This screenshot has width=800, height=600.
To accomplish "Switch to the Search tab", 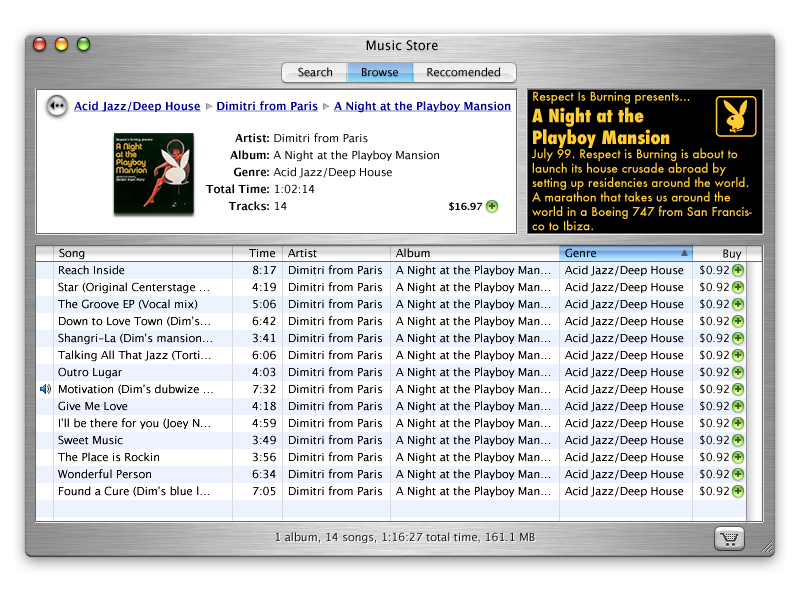I will [x=315, y=72].
